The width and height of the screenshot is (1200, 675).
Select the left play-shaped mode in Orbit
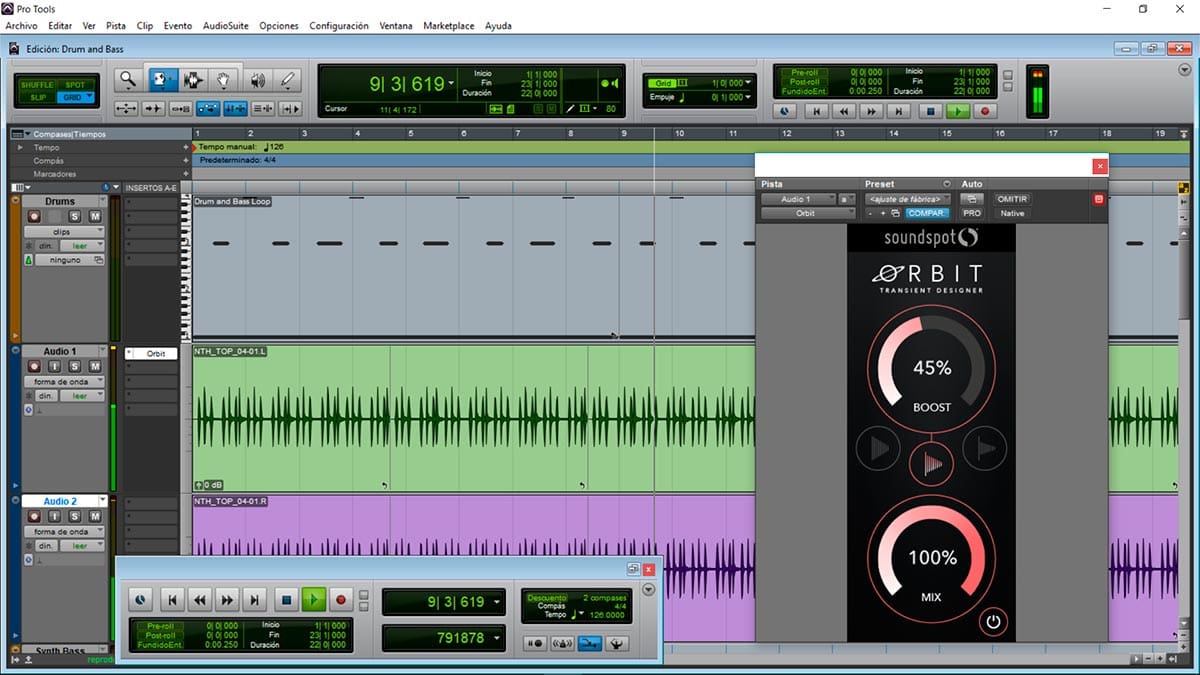pos(878,449)
